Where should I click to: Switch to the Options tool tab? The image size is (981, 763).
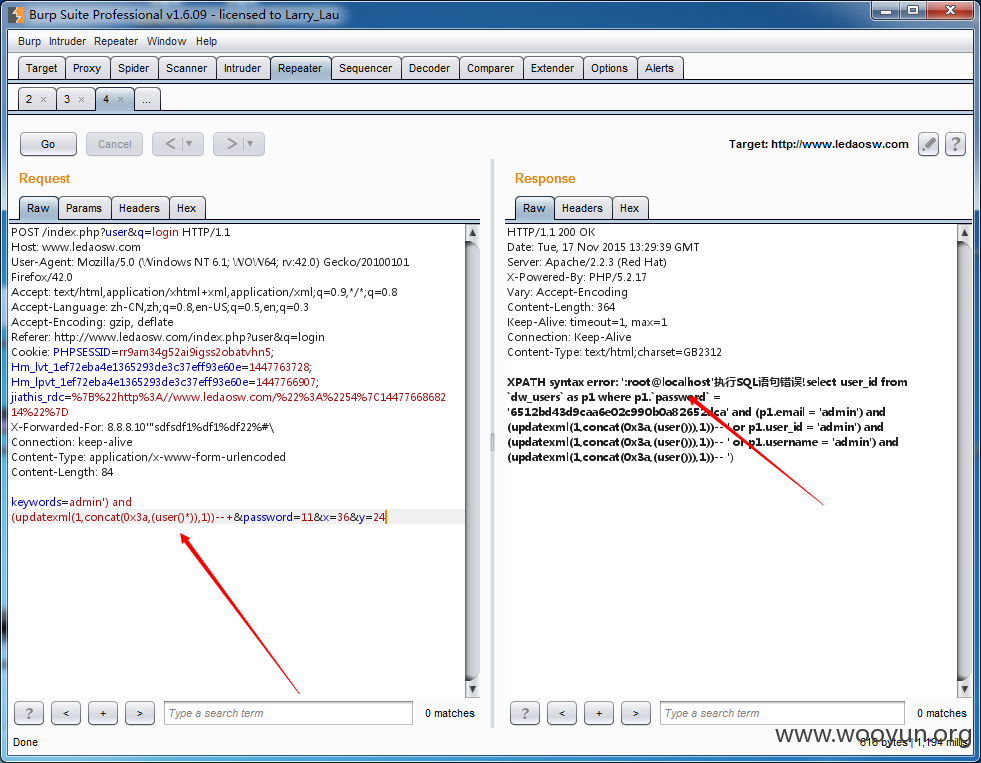click(609, 68)
